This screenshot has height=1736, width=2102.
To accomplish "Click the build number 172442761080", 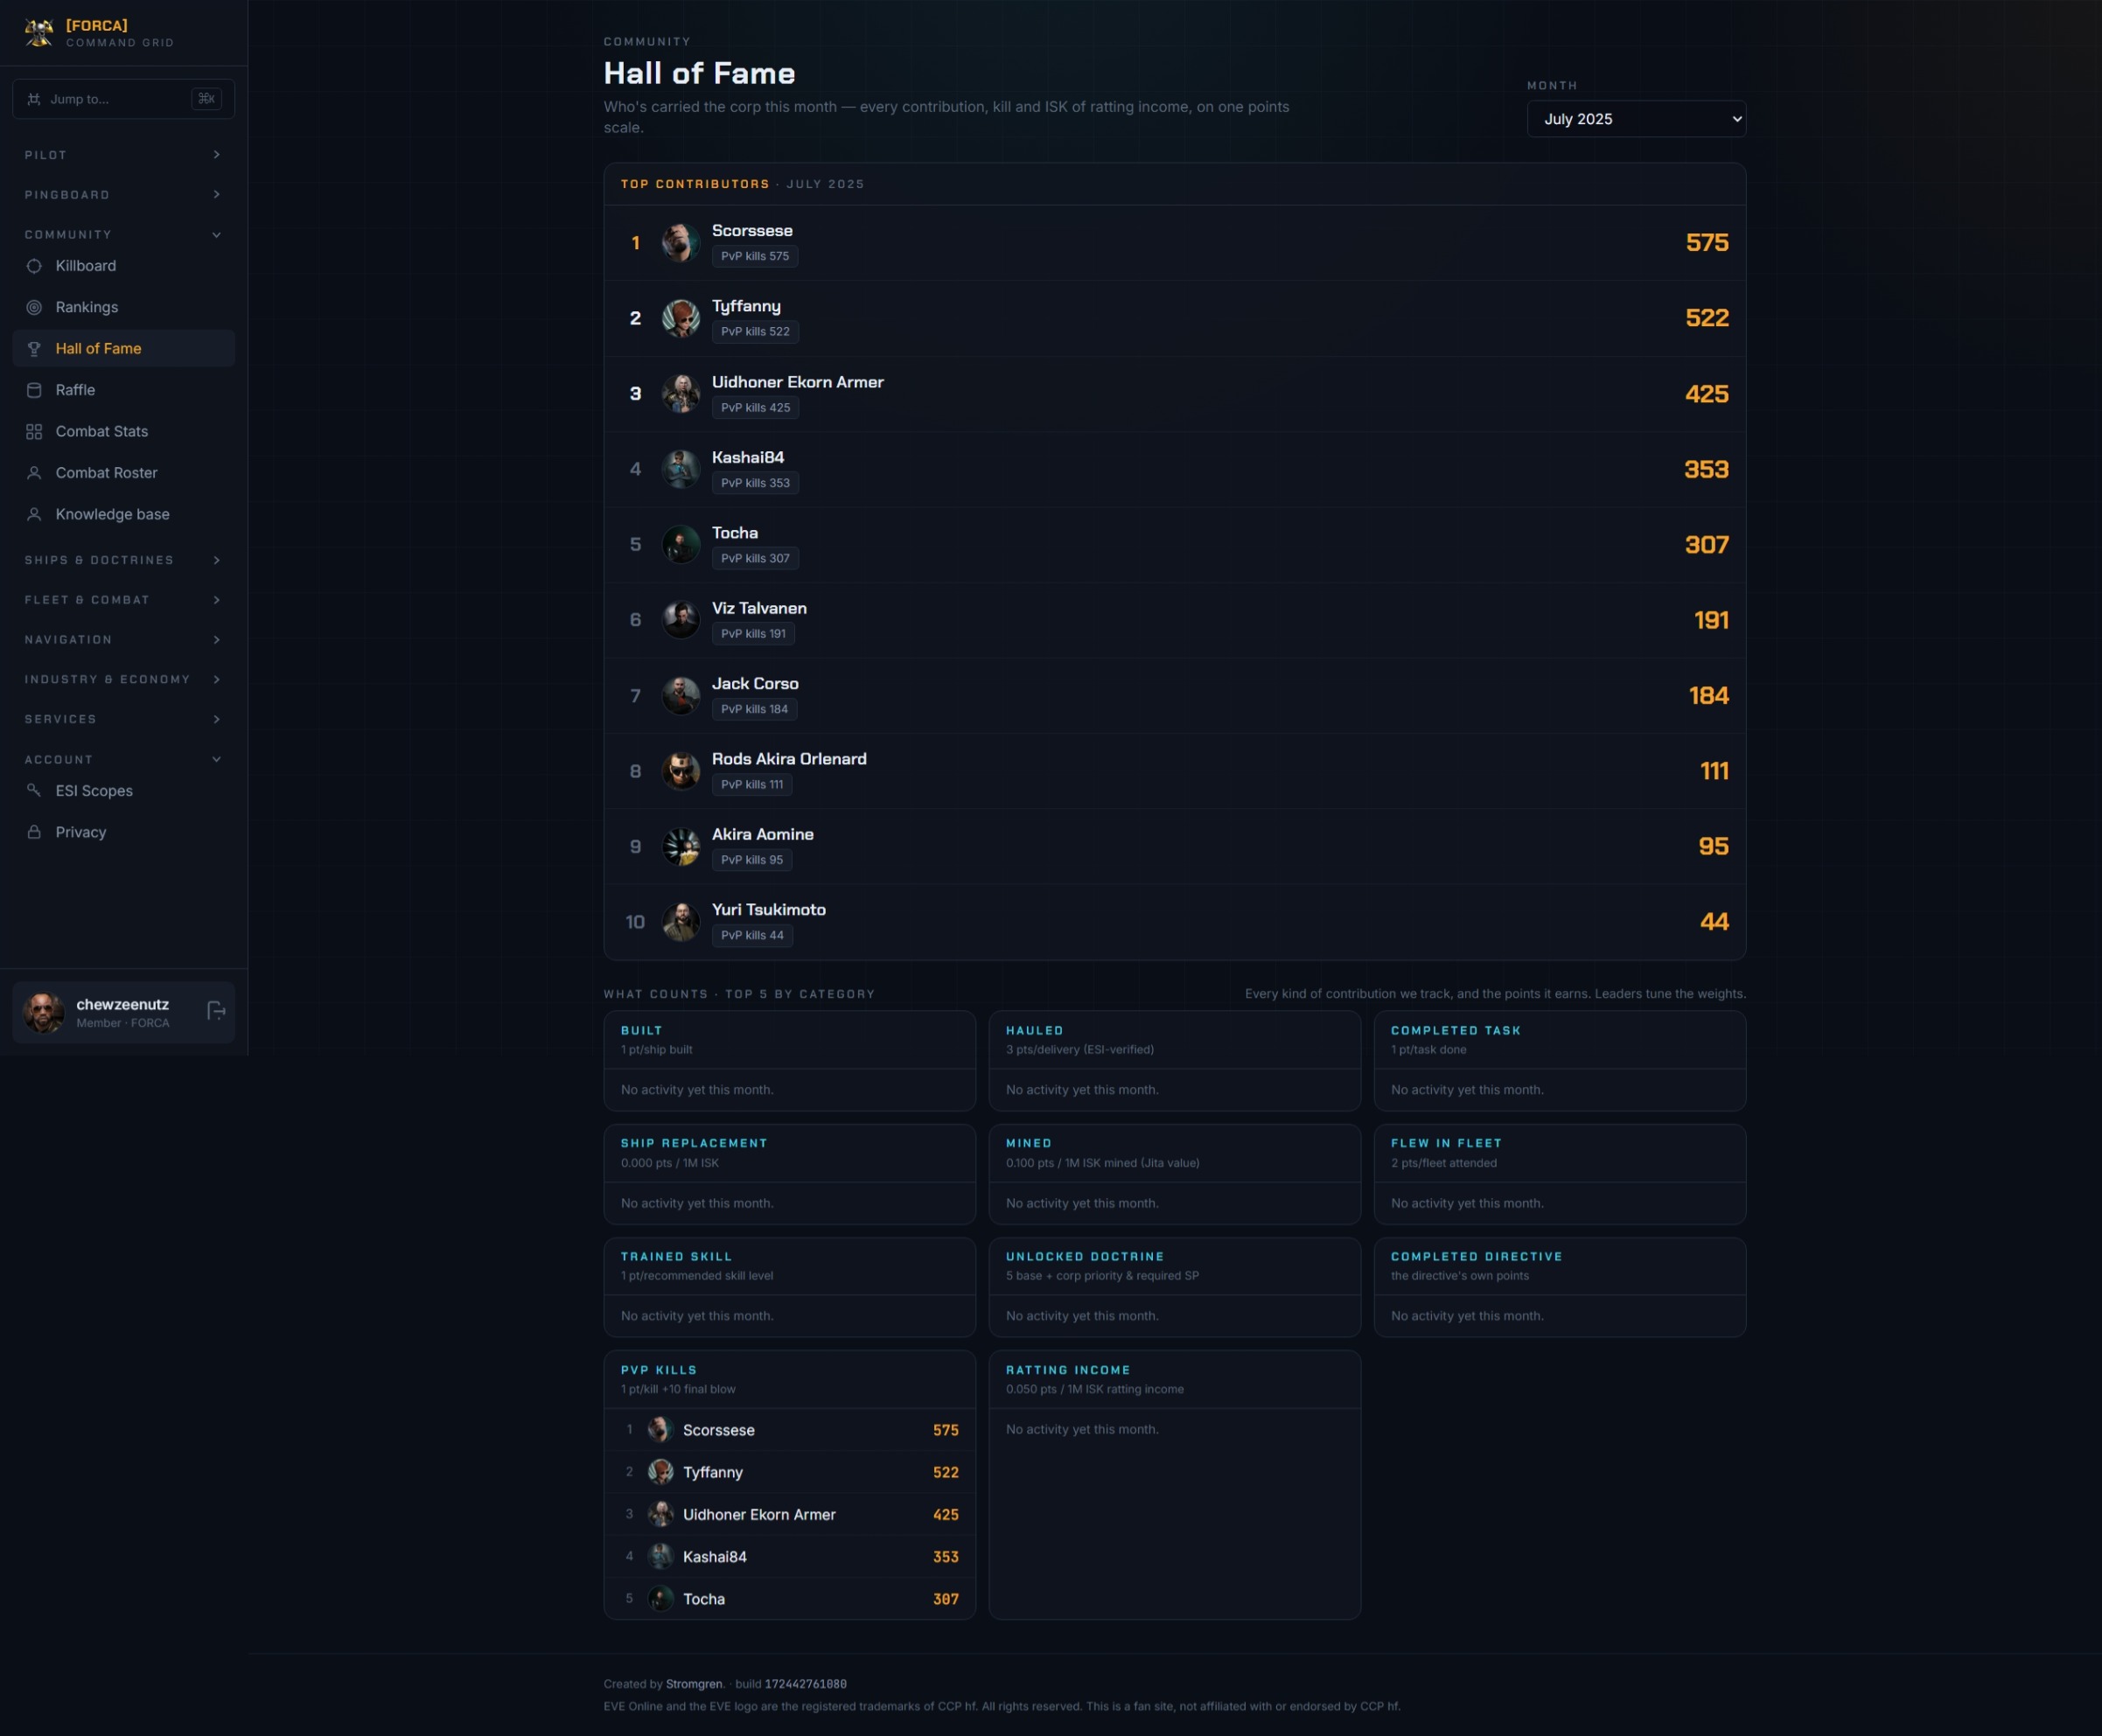I will click(806, 1684).
